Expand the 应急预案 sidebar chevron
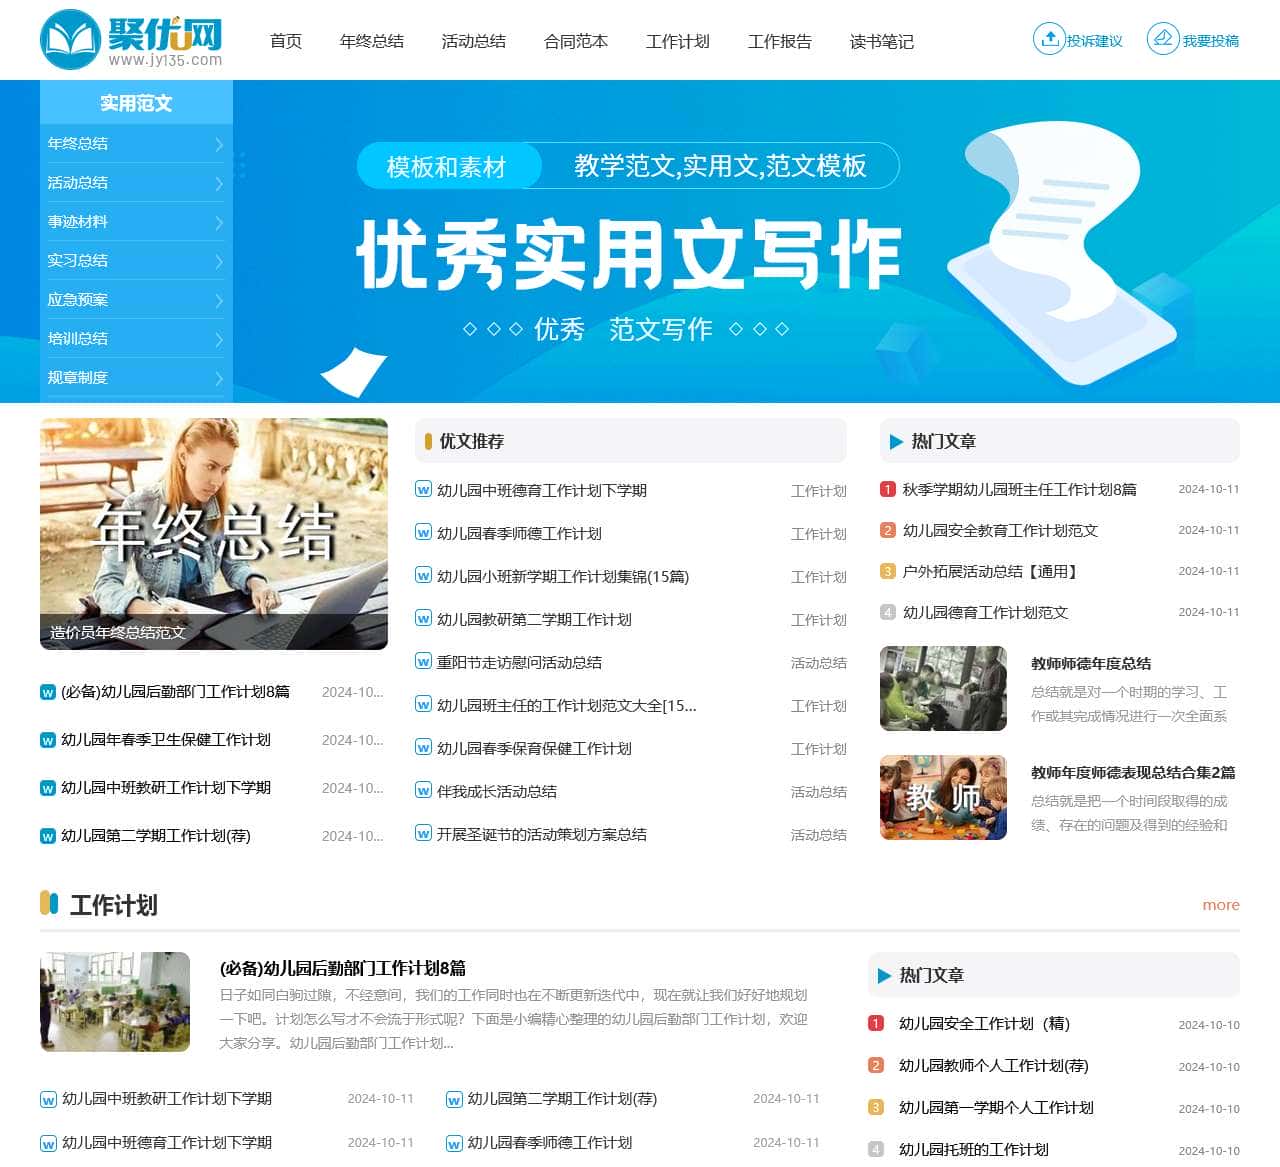This screenshot has height=1167, width=1280. pyautogui.click(x=219, y=300)
